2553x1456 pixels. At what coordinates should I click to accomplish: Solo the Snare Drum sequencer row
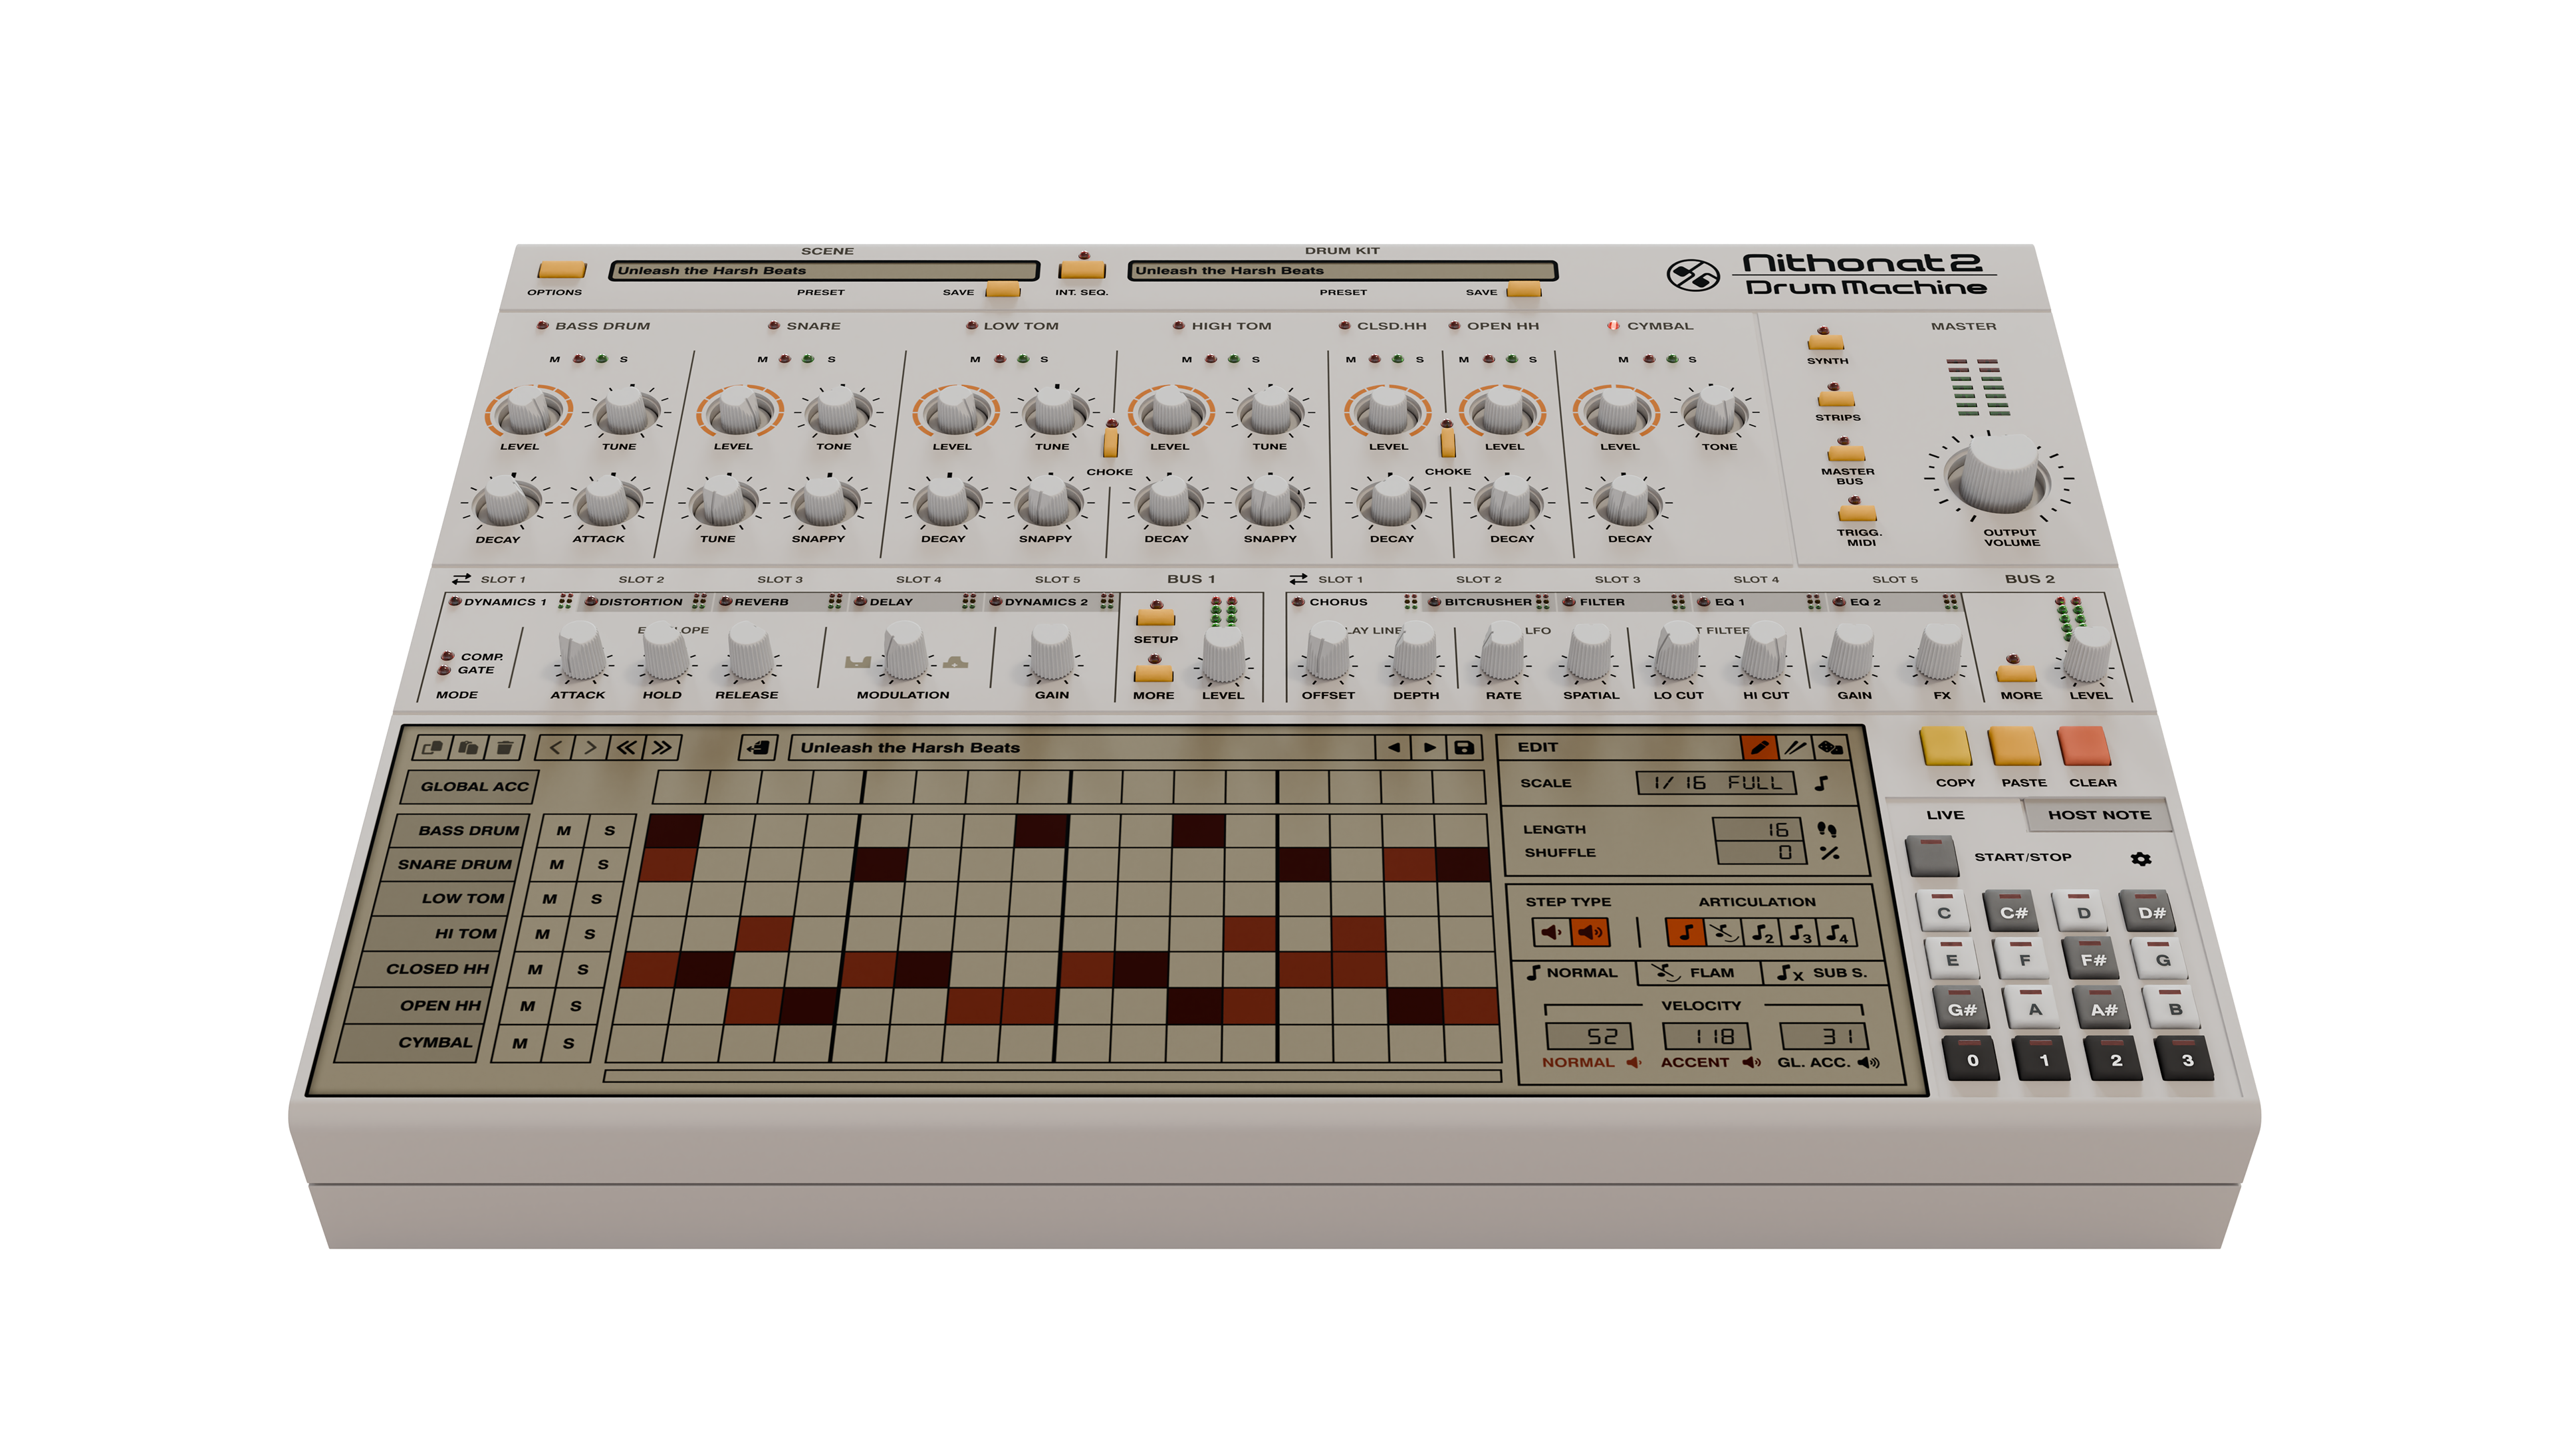point(603,864)
